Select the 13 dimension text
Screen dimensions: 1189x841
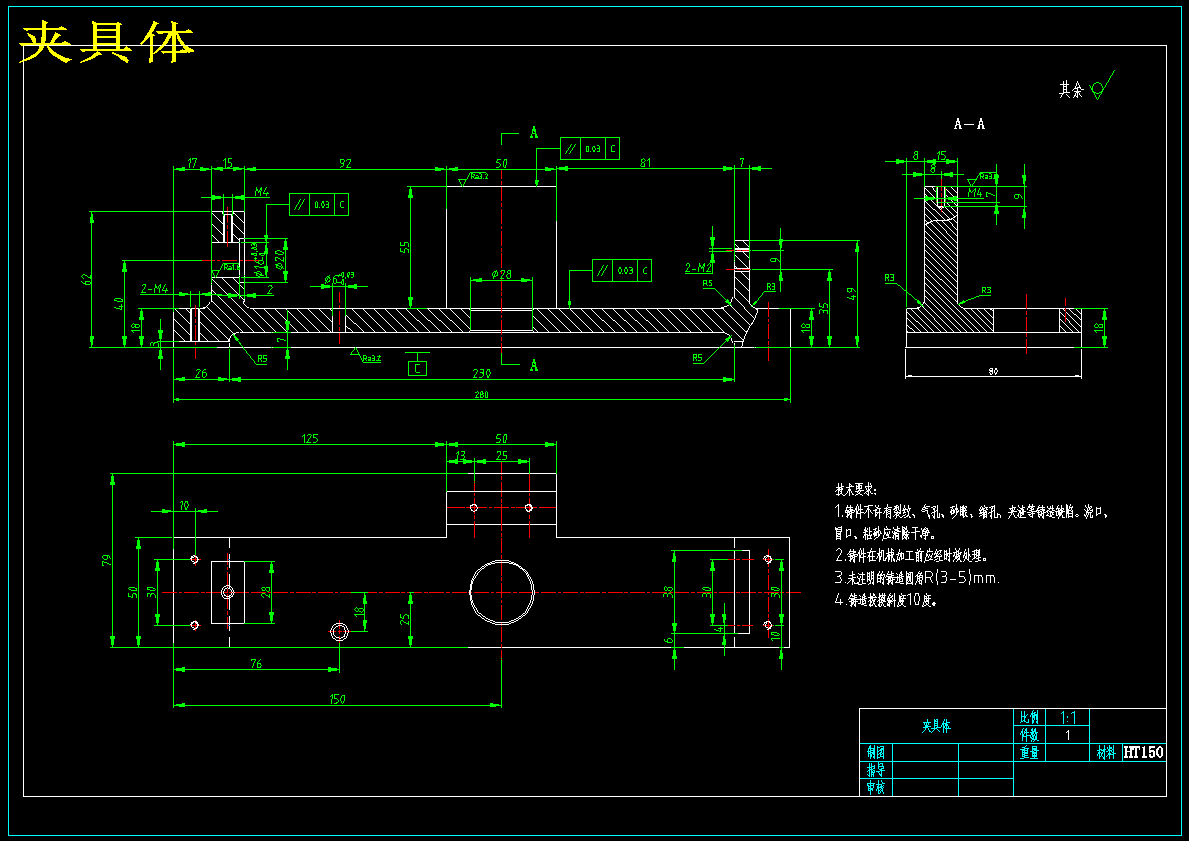[460, 456]
